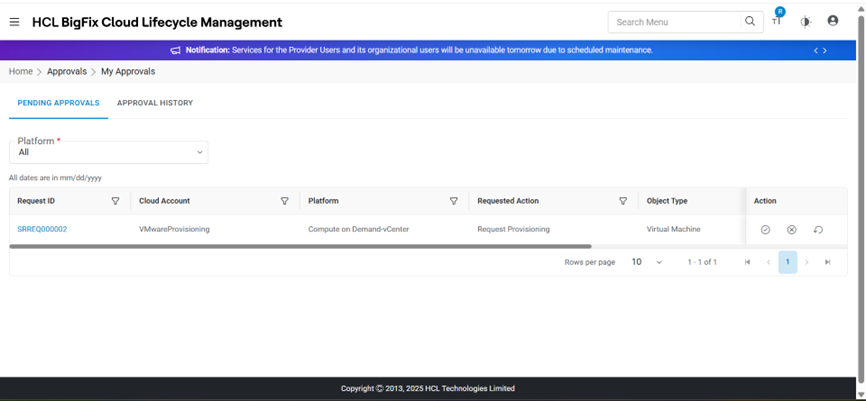
Task: Click the table's horizontal scrollbar
Action: tap(300, 246)
